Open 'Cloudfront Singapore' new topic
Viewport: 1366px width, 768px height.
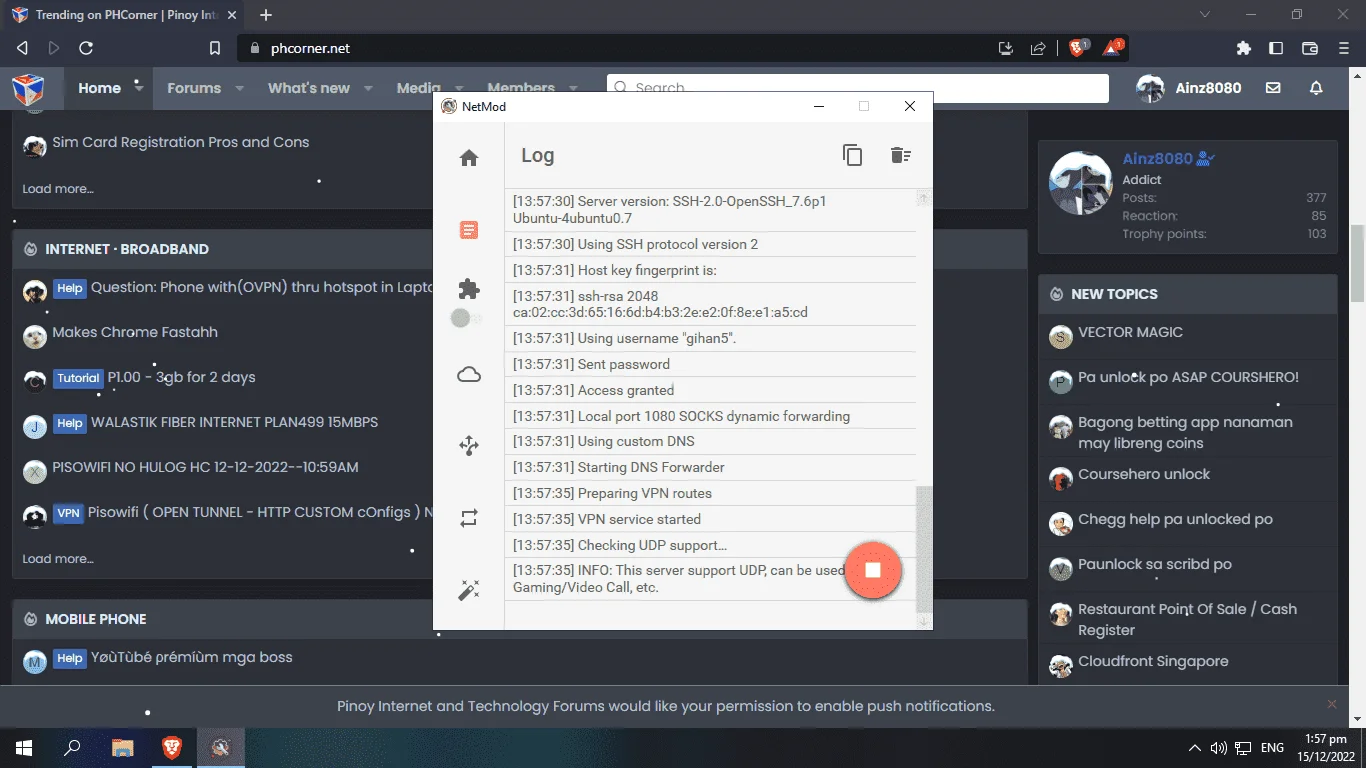tap(1153, 661)
